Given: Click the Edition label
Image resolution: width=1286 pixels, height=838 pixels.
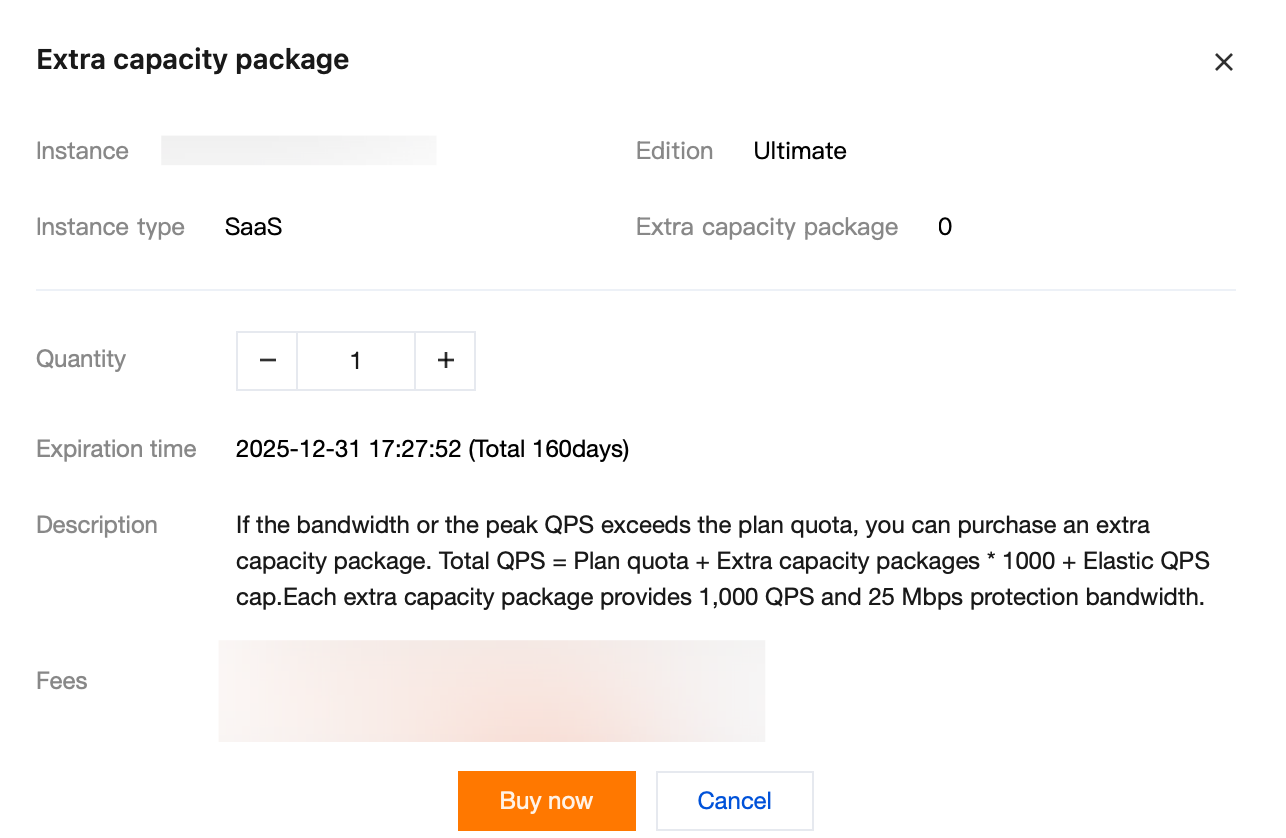Looking at the screenshot, I should point(674,151).
